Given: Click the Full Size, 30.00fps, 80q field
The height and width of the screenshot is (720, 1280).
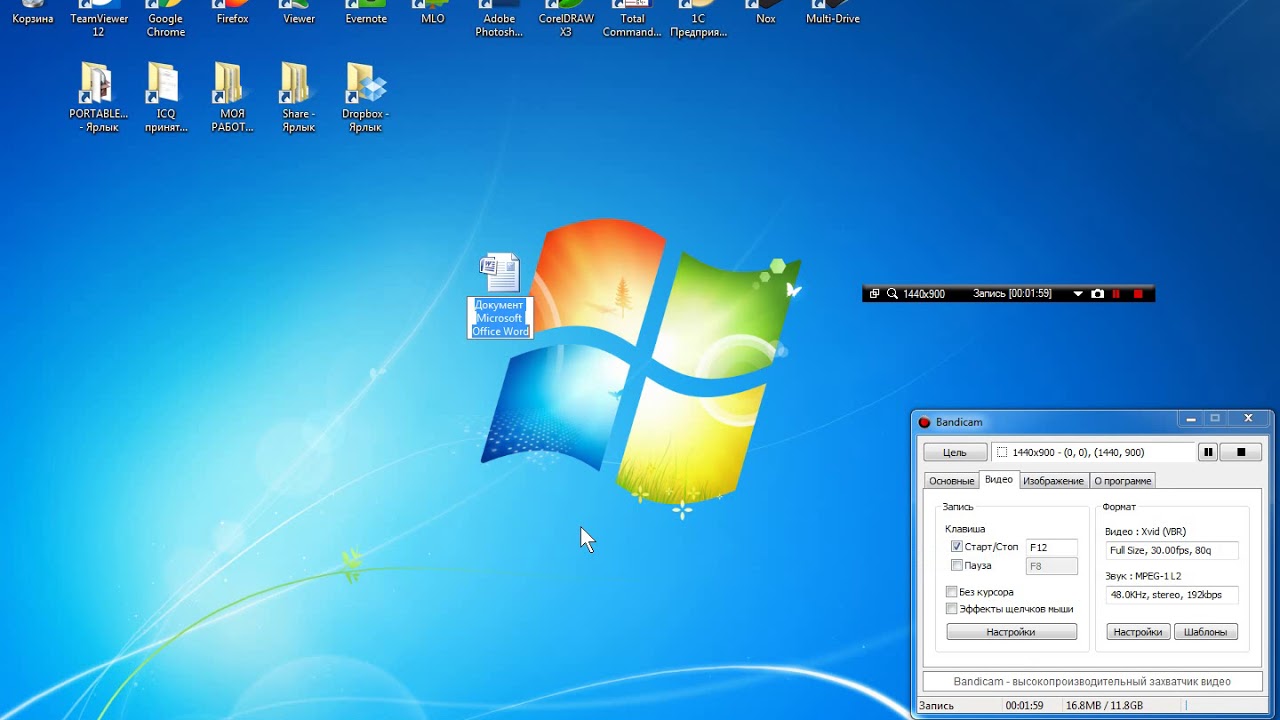Looking at the screenshot, I should point(1172,550).
